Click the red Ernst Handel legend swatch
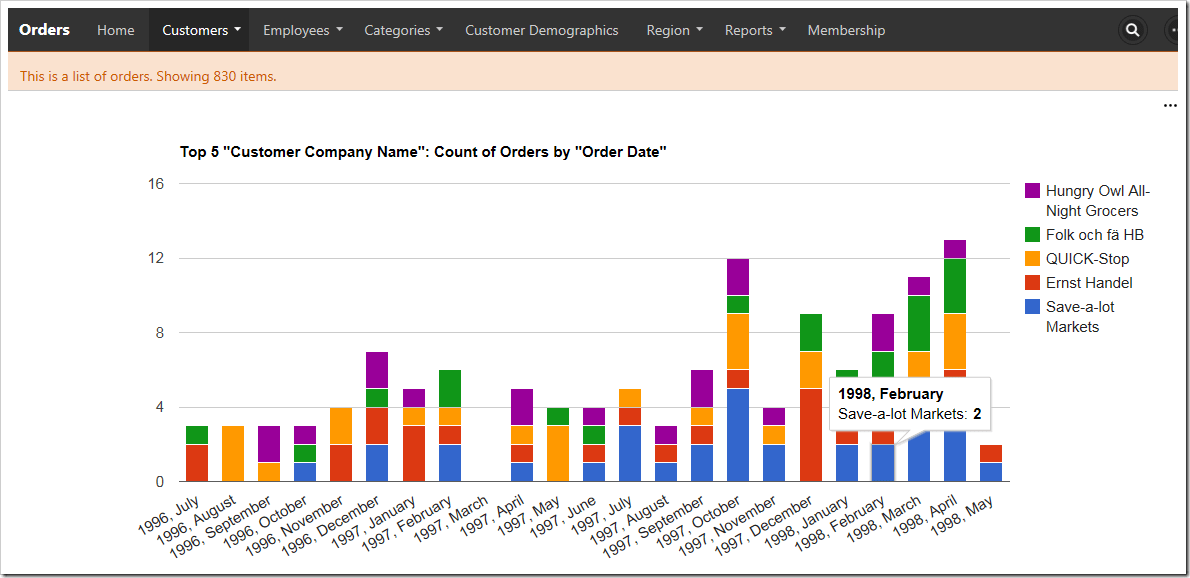Screen dimensions: 1190x578 (x=1032, y=283)
